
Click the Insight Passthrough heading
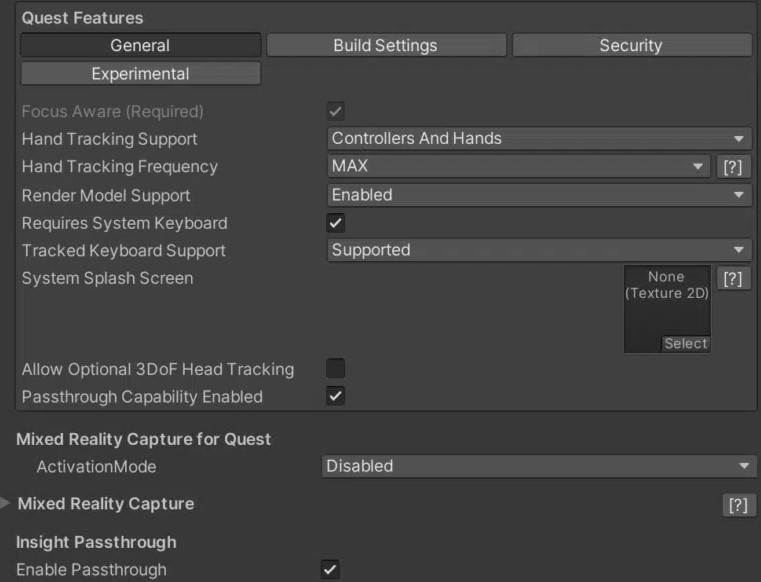click(x=96, y=542)
